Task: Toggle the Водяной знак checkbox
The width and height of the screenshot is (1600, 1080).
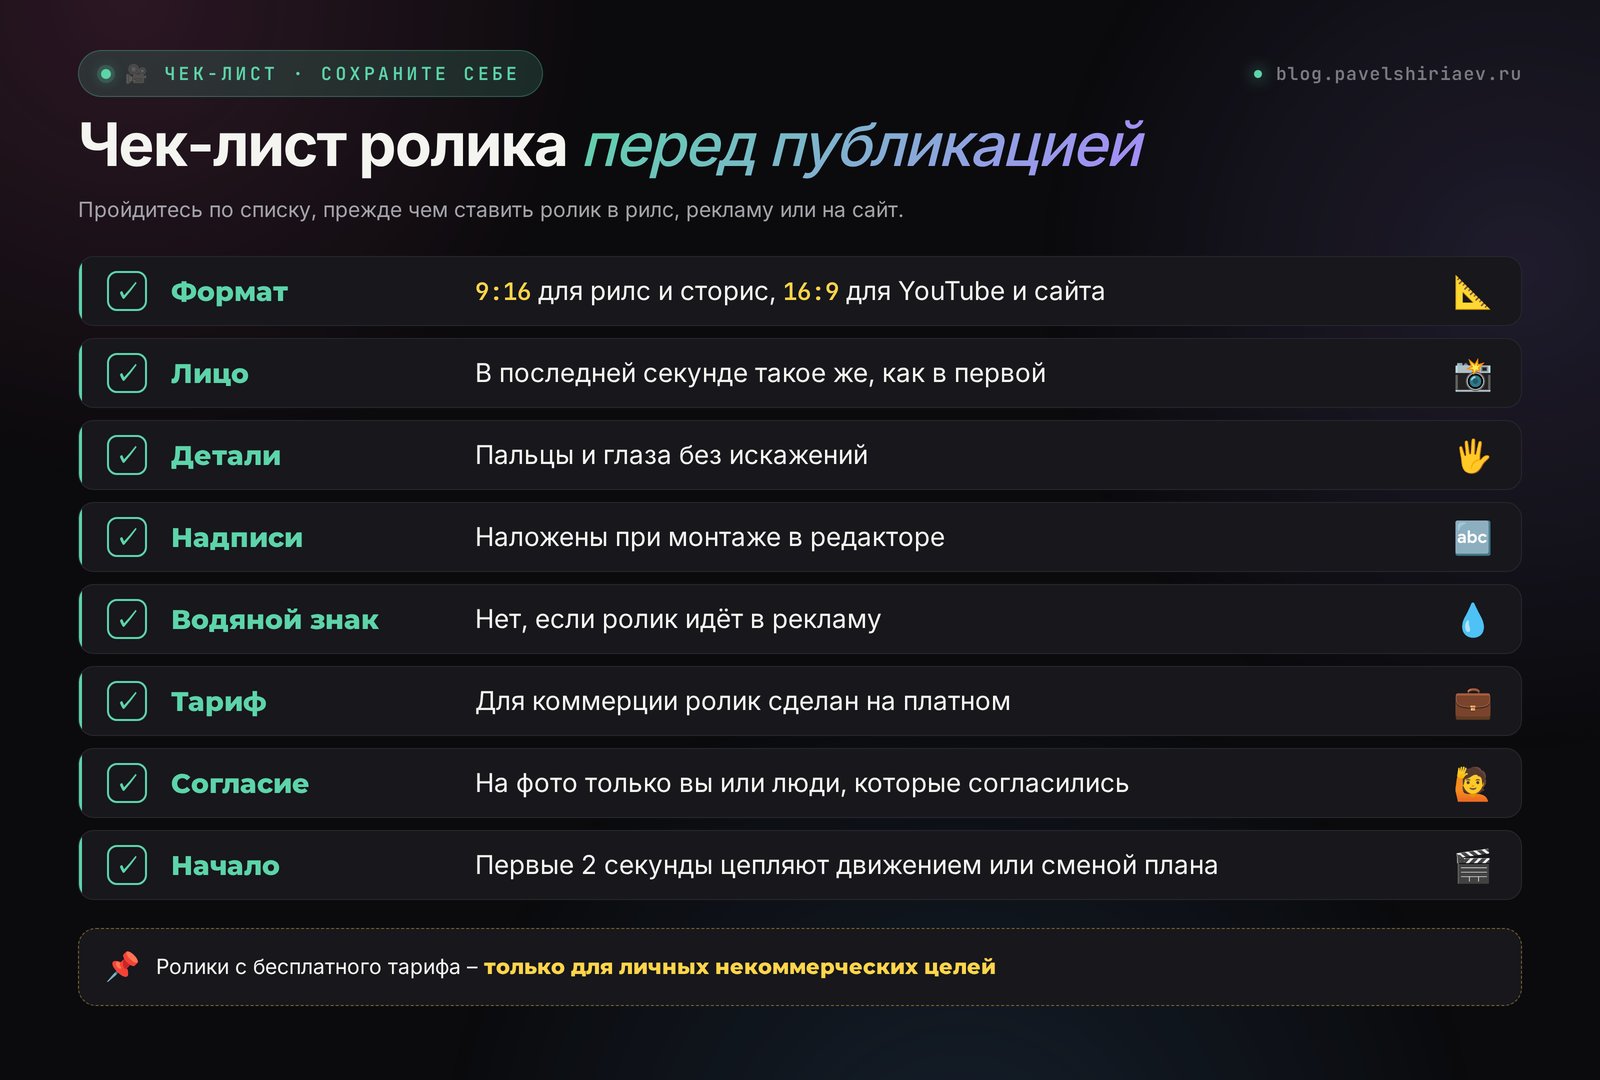Action: coord(127,619)
